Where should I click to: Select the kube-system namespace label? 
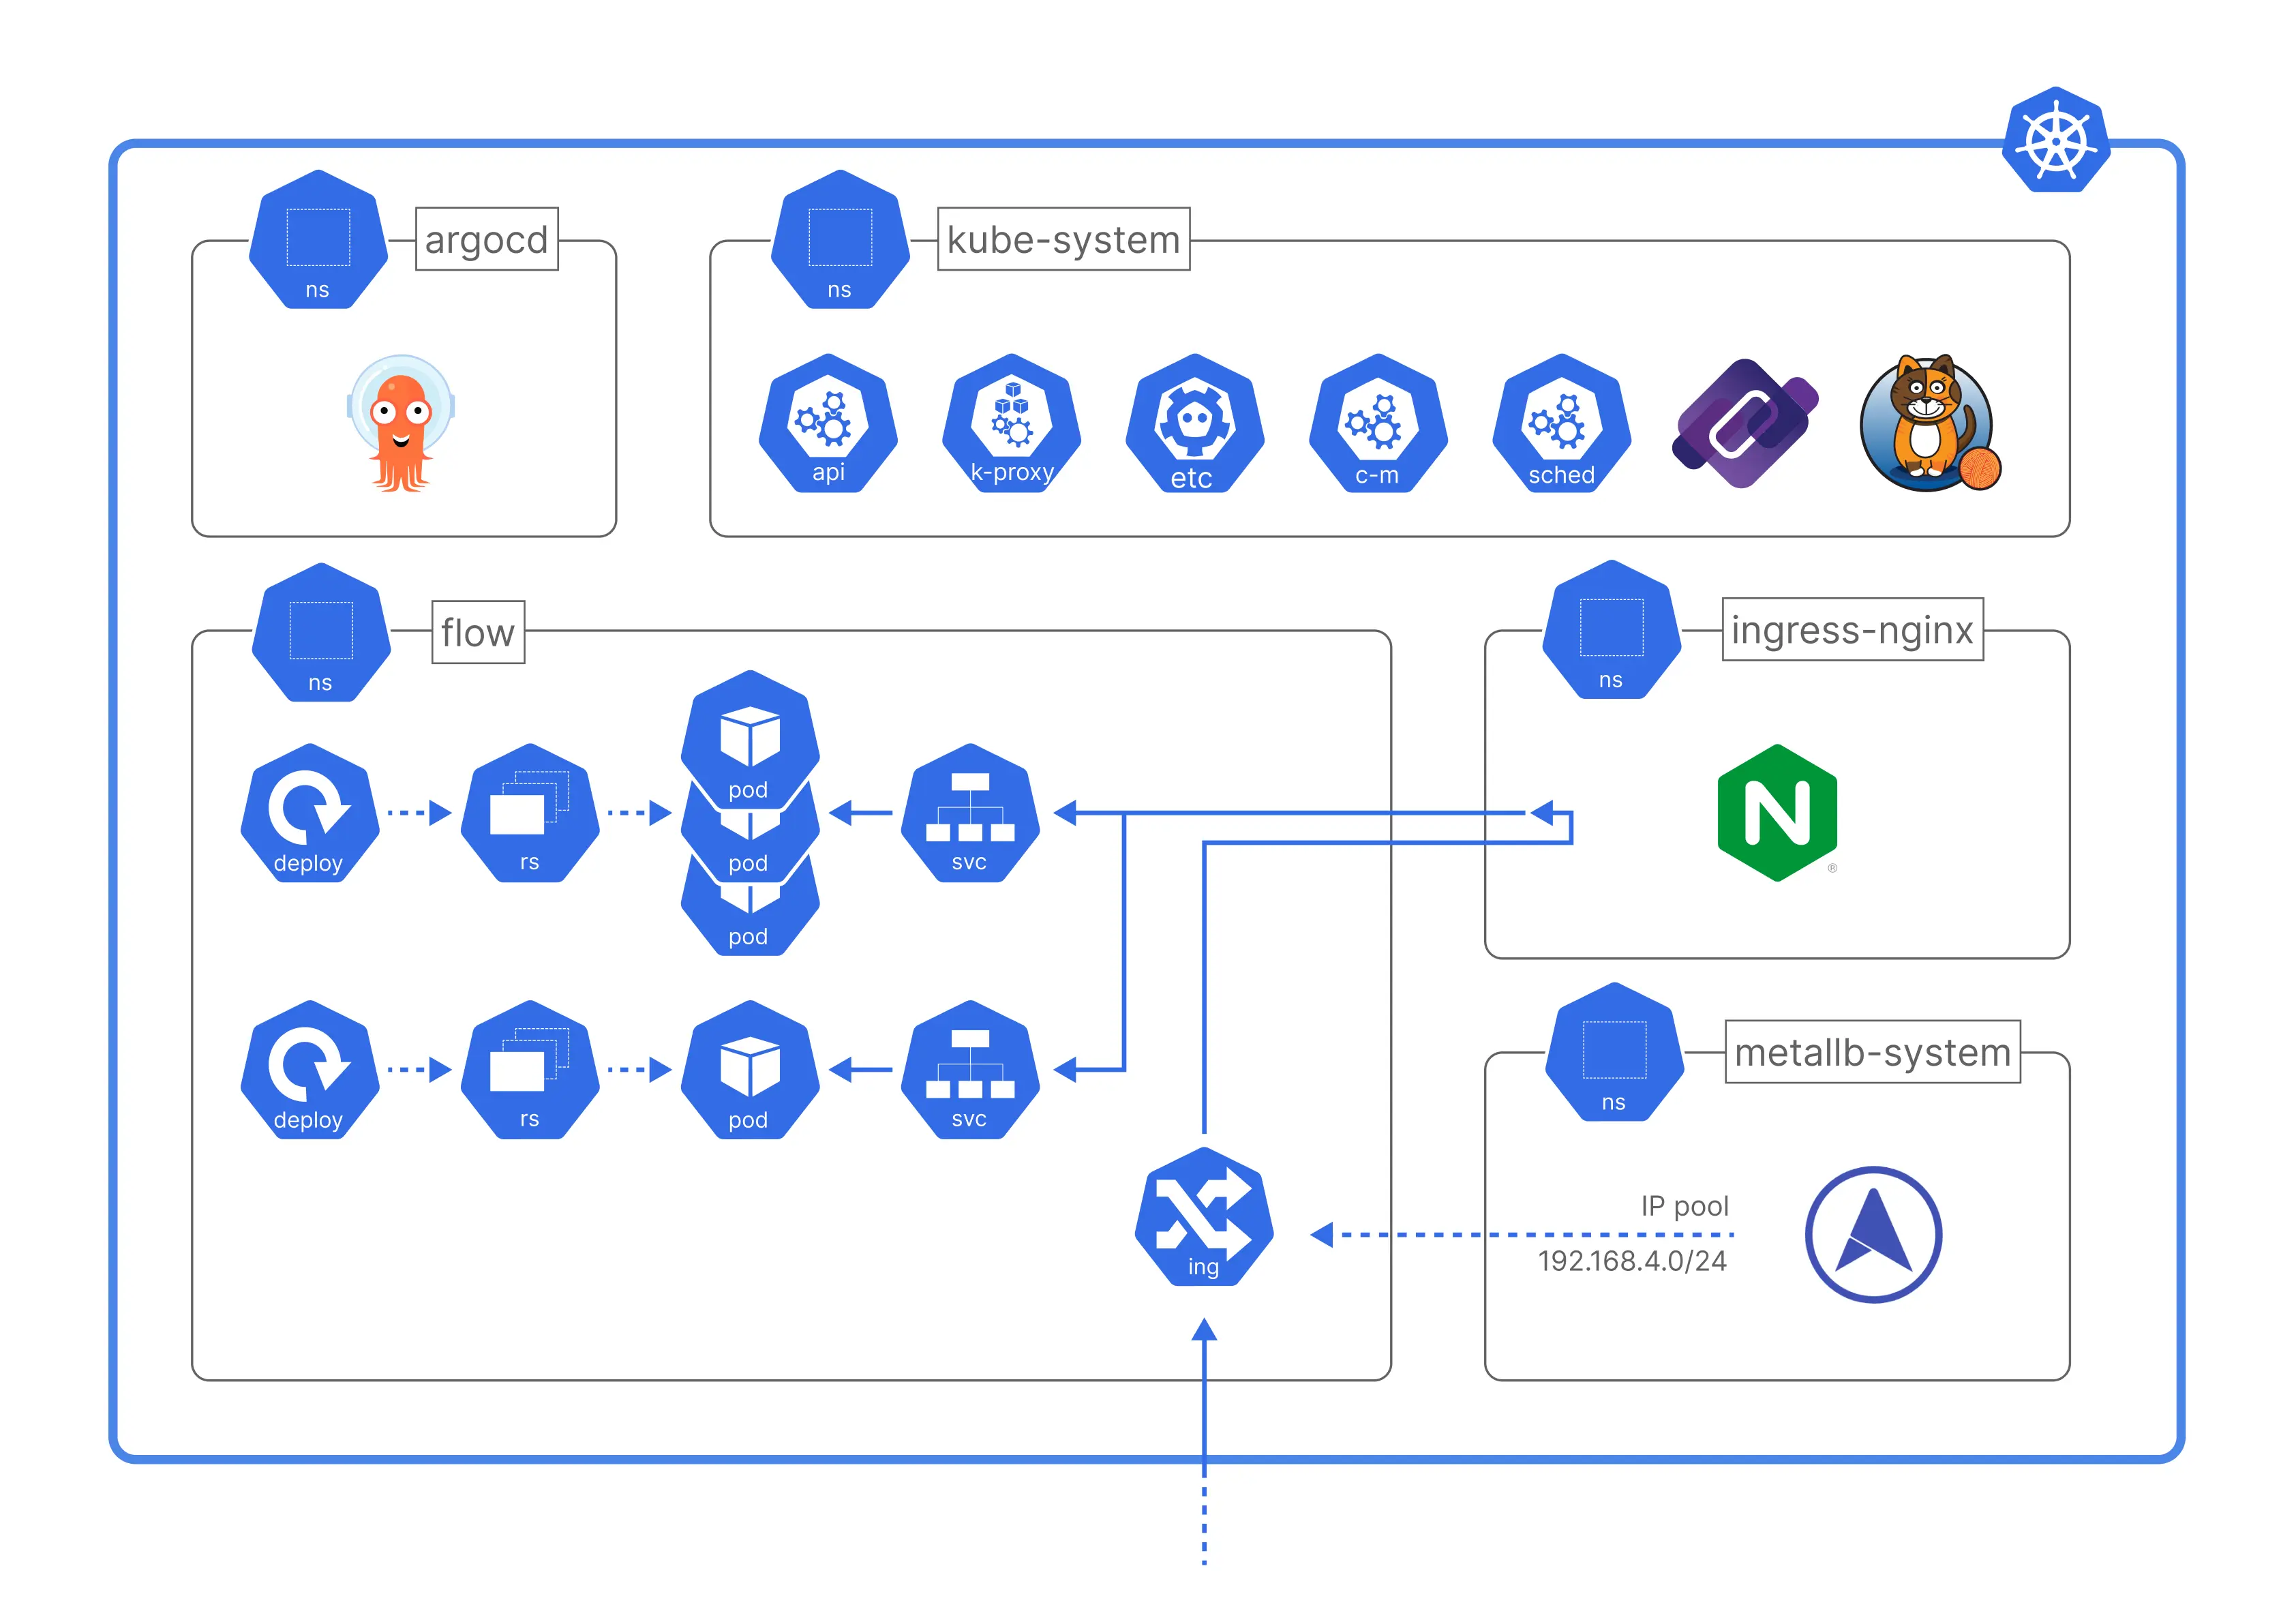click(x=1063, y=239)
